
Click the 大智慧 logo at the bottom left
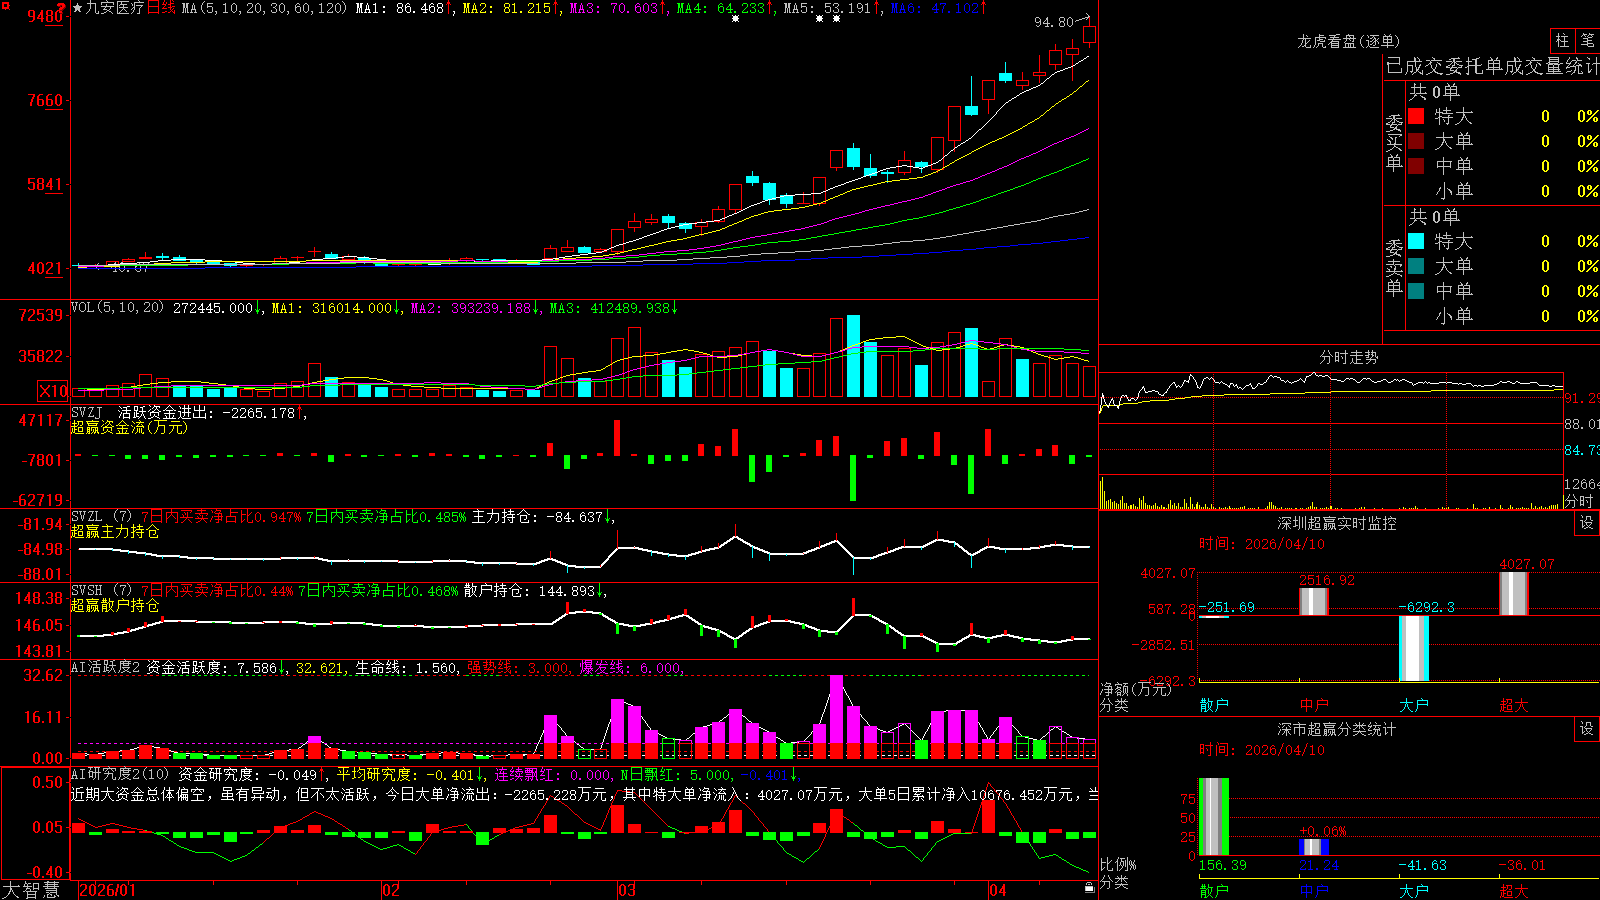click(31, 889)
